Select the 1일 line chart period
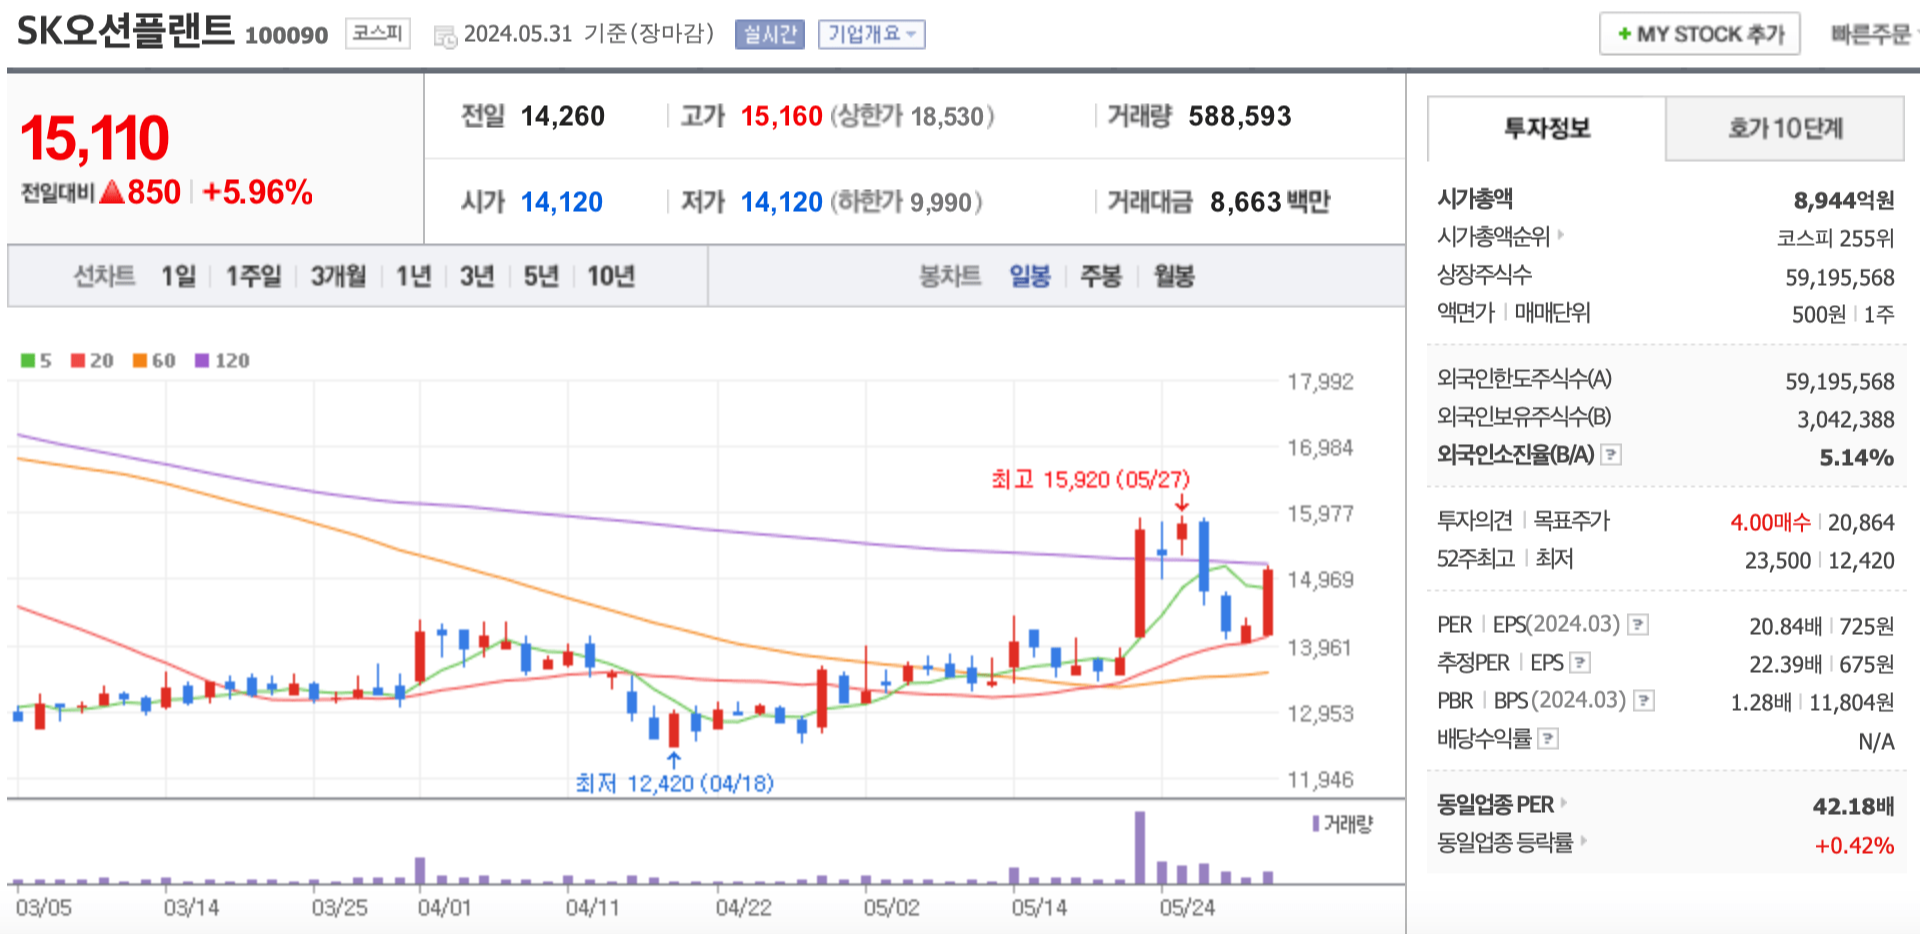 [x=179, y=276]
